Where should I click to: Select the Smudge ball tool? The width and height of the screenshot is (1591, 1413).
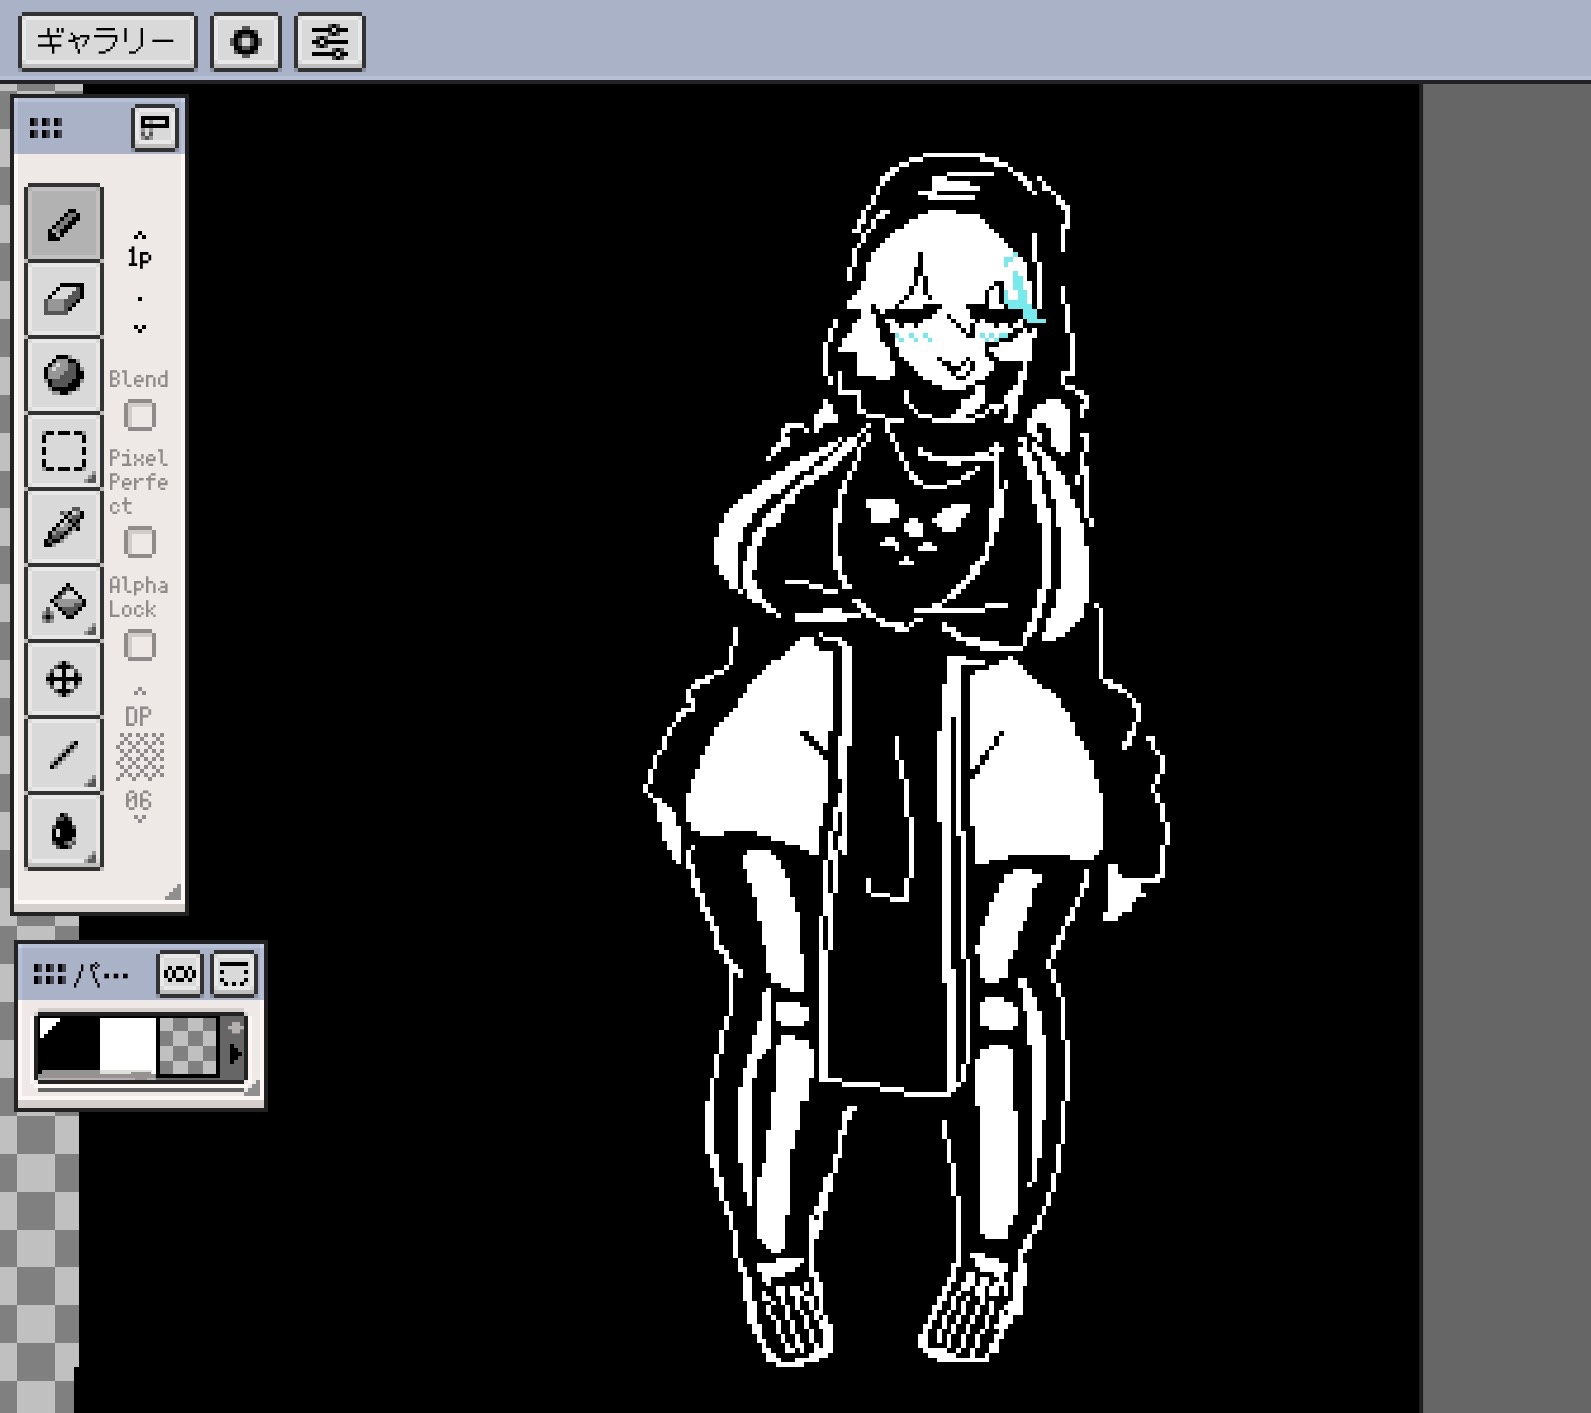pos(63,375)
